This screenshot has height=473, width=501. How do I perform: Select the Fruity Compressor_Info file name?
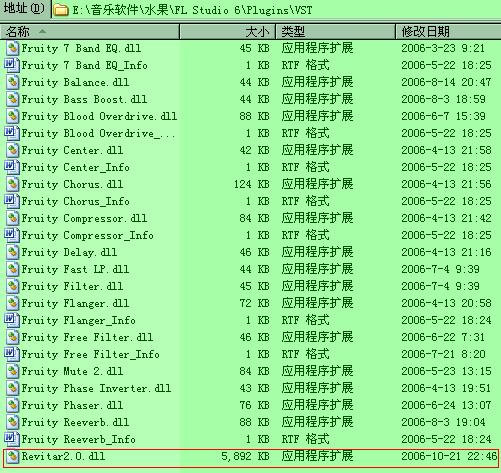point(88,235)
